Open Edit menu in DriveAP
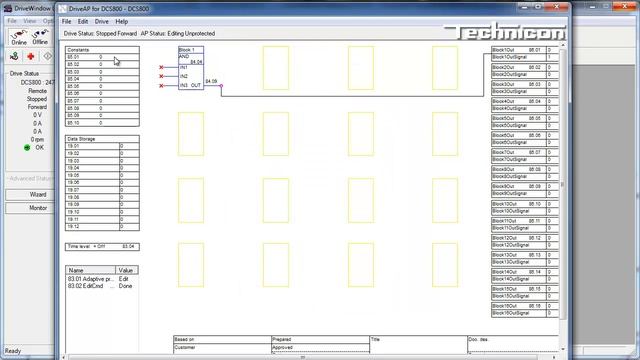 click(83, 22)
